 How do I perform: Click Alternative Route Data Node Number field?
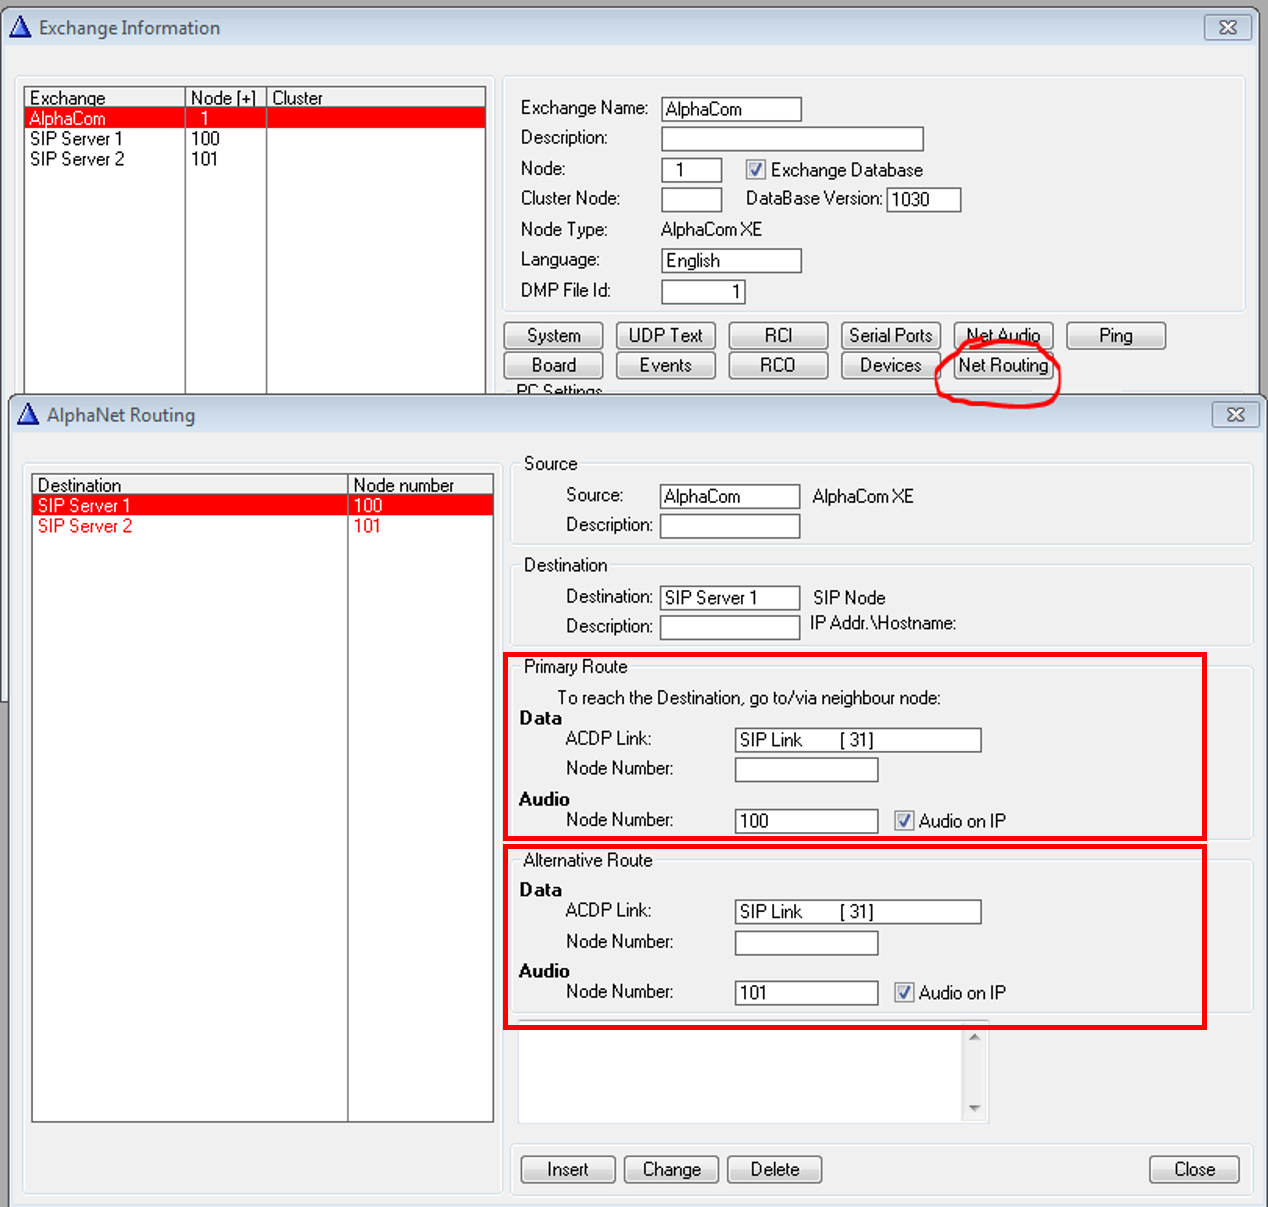[x=806, y=943]
